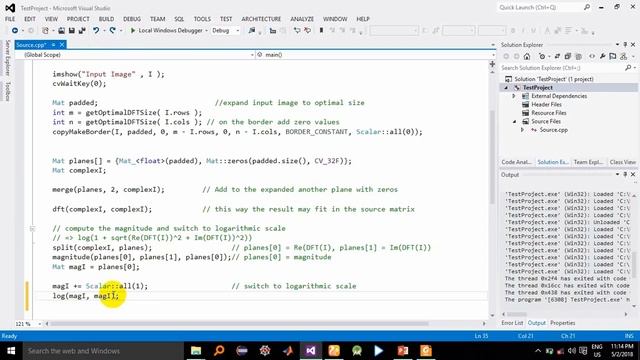Select the Header Files folder
The image size is (640, 360).
coord(546,104)
